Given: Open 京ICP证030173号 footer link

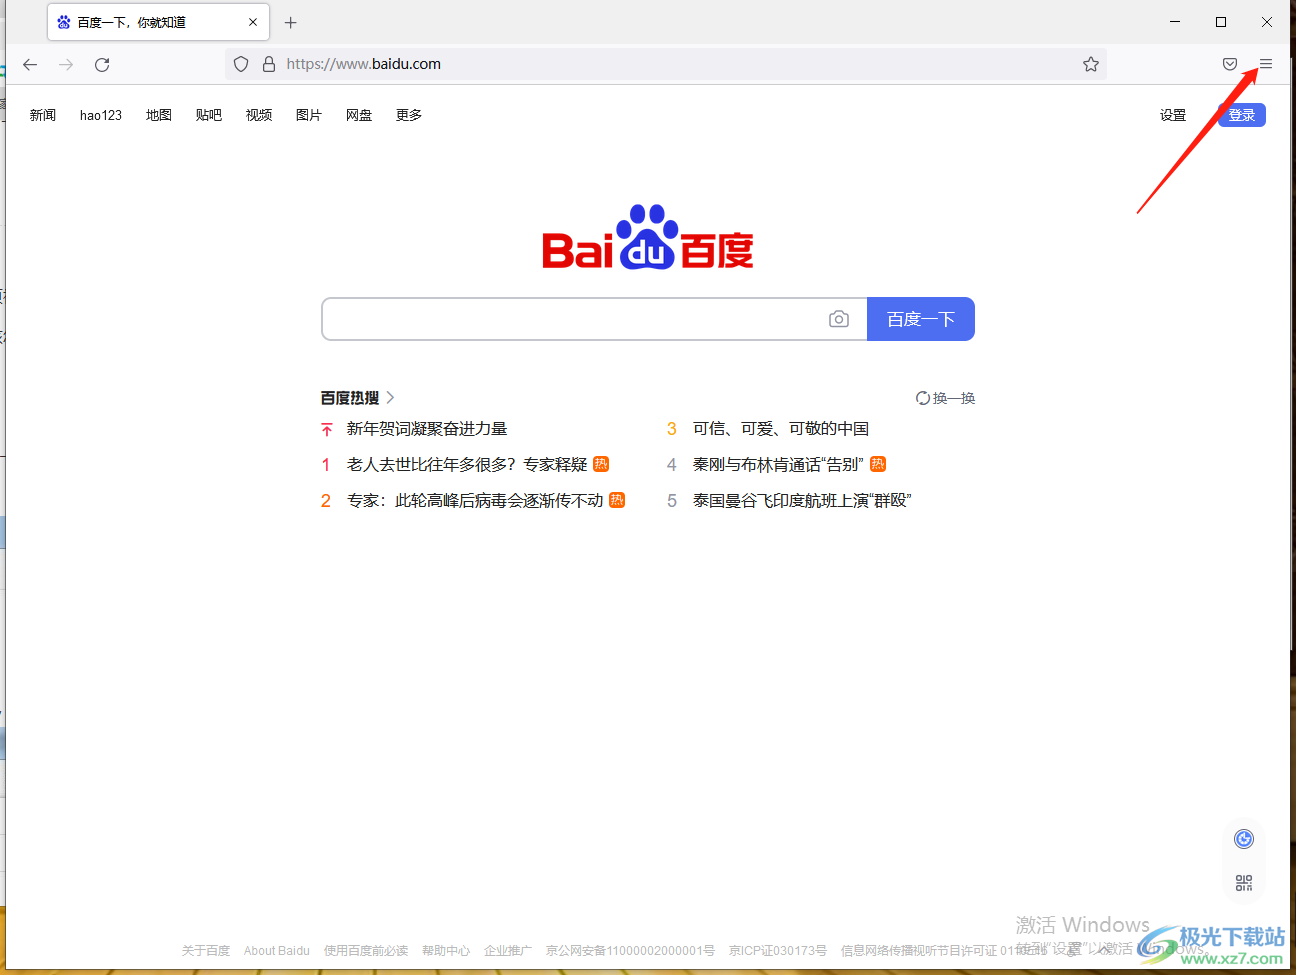Looking at the screenshot, I should click(x=778, y=951).
